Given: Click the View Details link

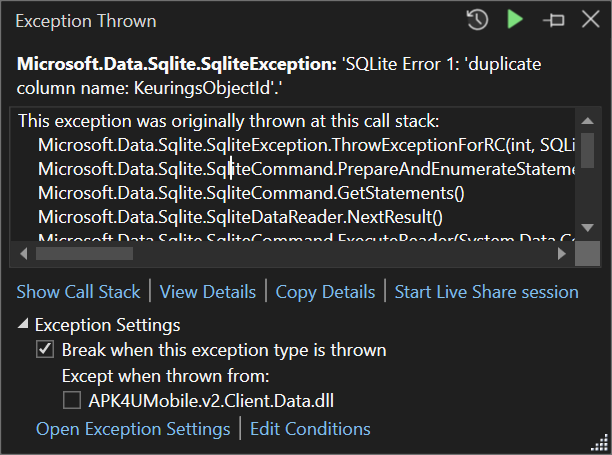Looking at the screenshot, I should click(207, 292).
